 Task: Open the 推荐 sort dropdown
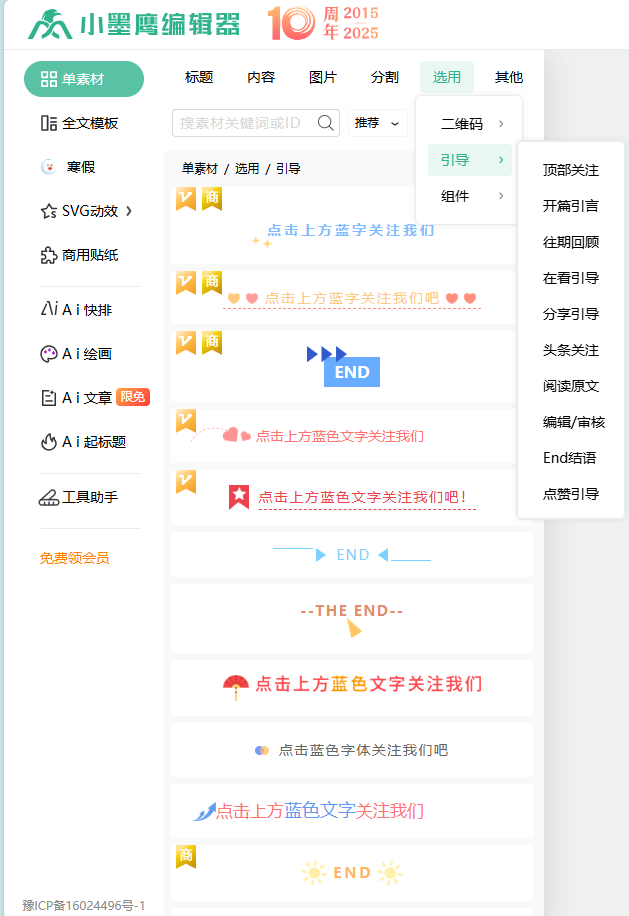(377, 123)
